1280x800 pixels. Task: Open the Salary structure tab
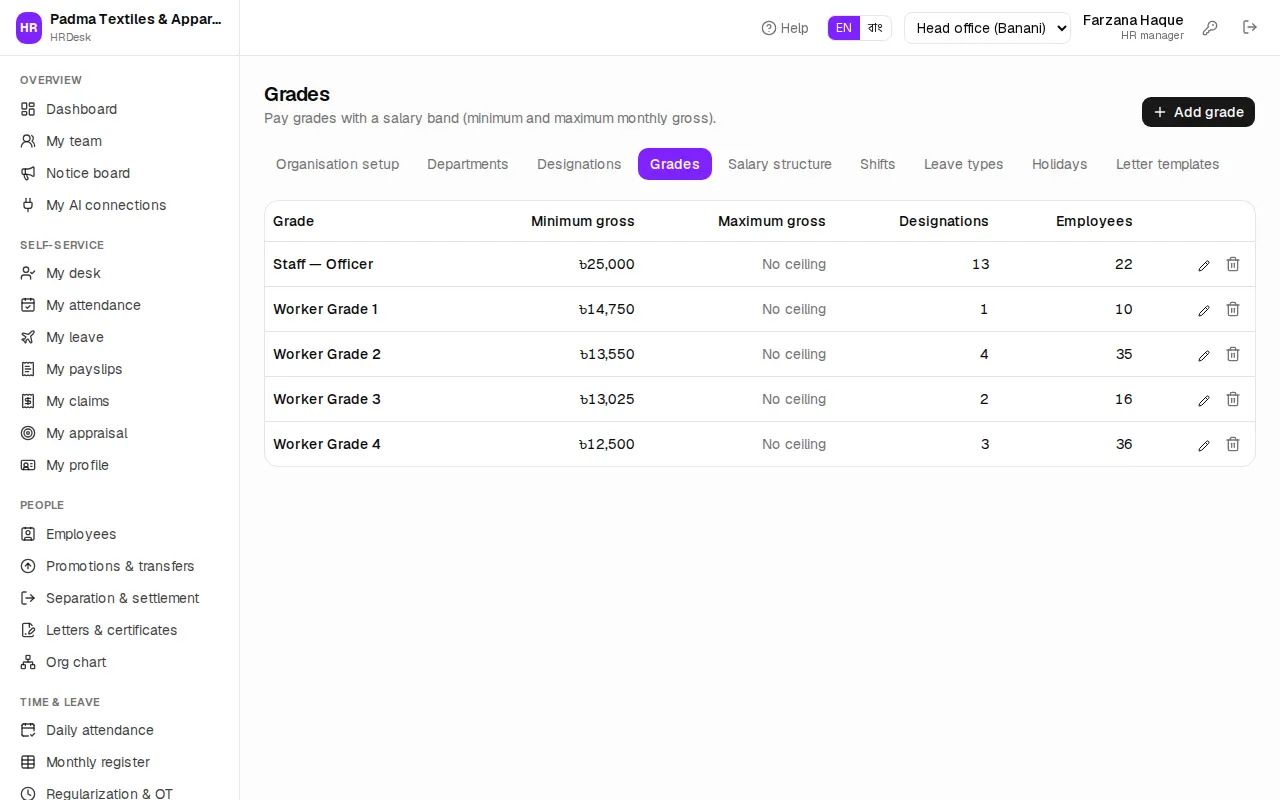[780, 164]
